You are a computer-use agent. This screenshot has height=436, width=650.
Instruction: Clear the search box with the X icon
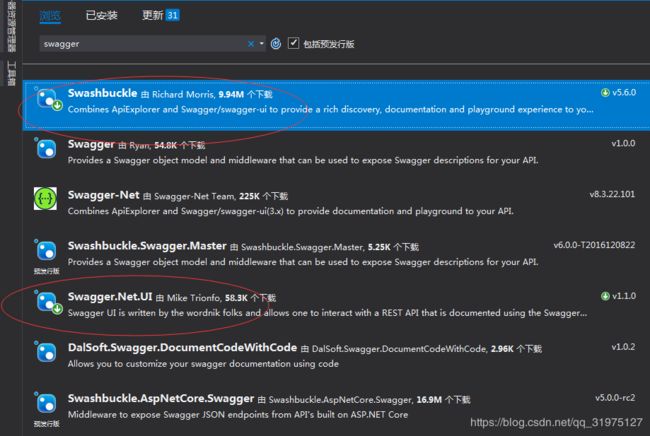251,44
